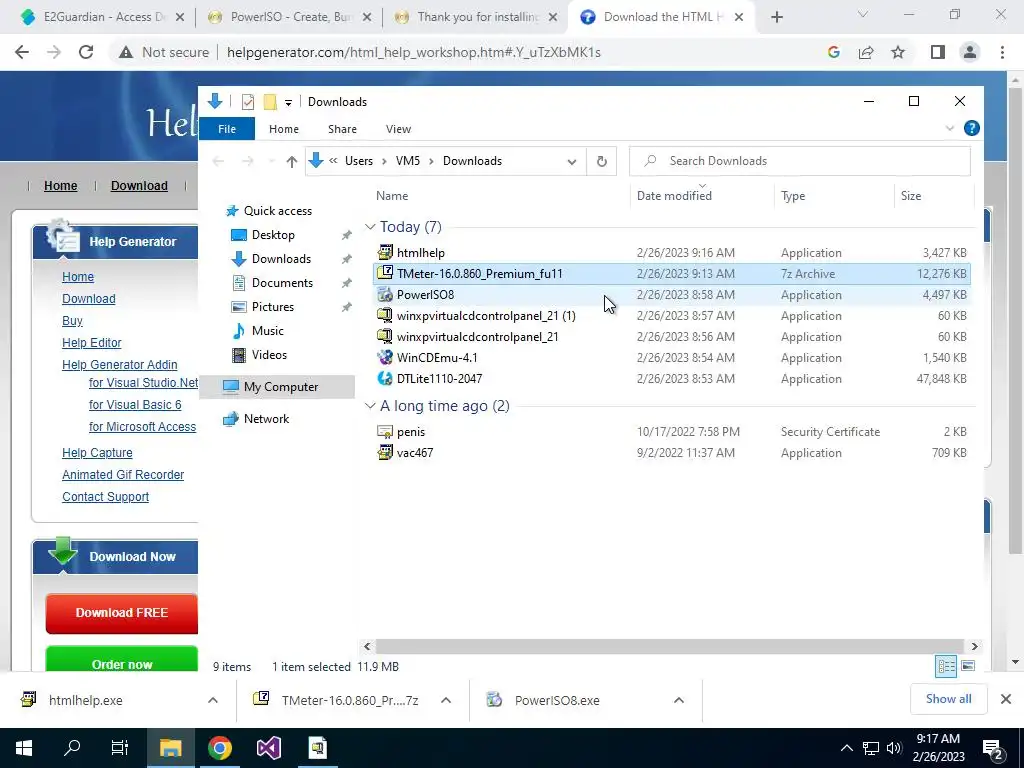This screenshot has width=1024, height=768.
Task: Open Explorer help question mark icon
Action: click(x=971, y=128)
